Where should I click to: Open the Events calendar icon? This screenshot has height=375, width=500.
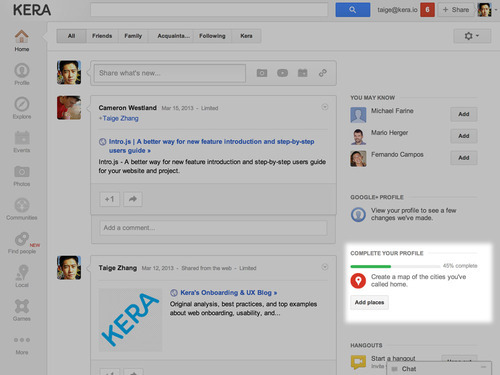pos(22,138)
